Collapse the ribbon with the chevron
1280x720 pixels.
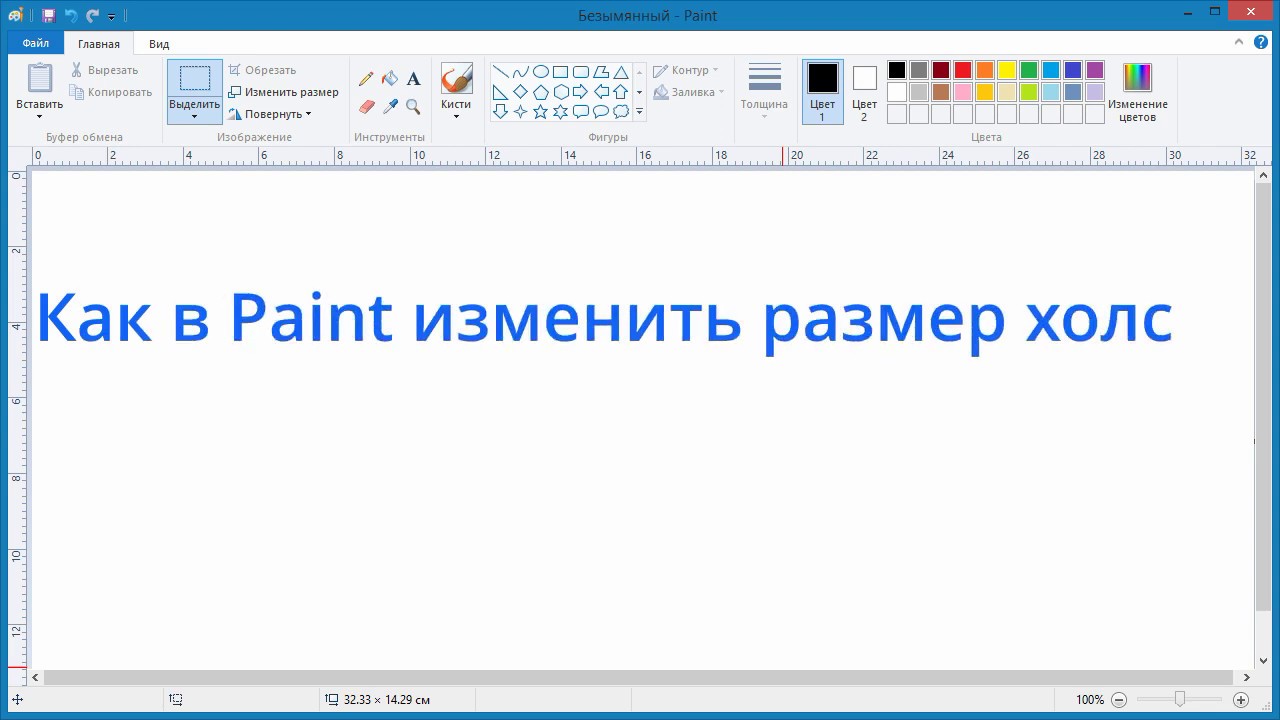coord(1240,42)
